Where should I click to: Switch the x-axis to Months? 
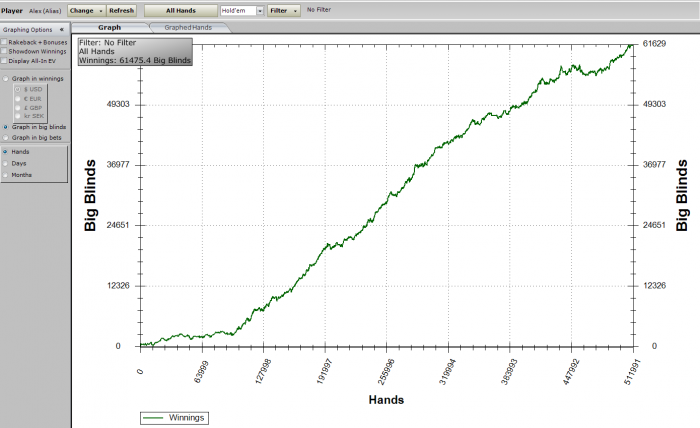click(x=5, y=175)
